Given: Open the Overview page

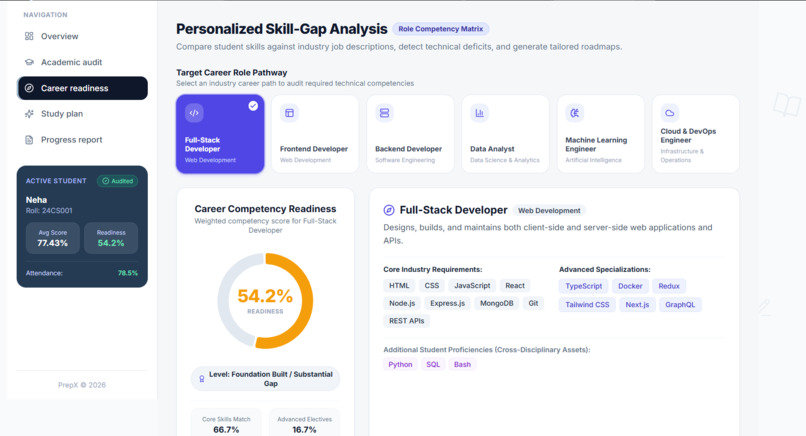Looking at the screenshot, I should (82, 36).
